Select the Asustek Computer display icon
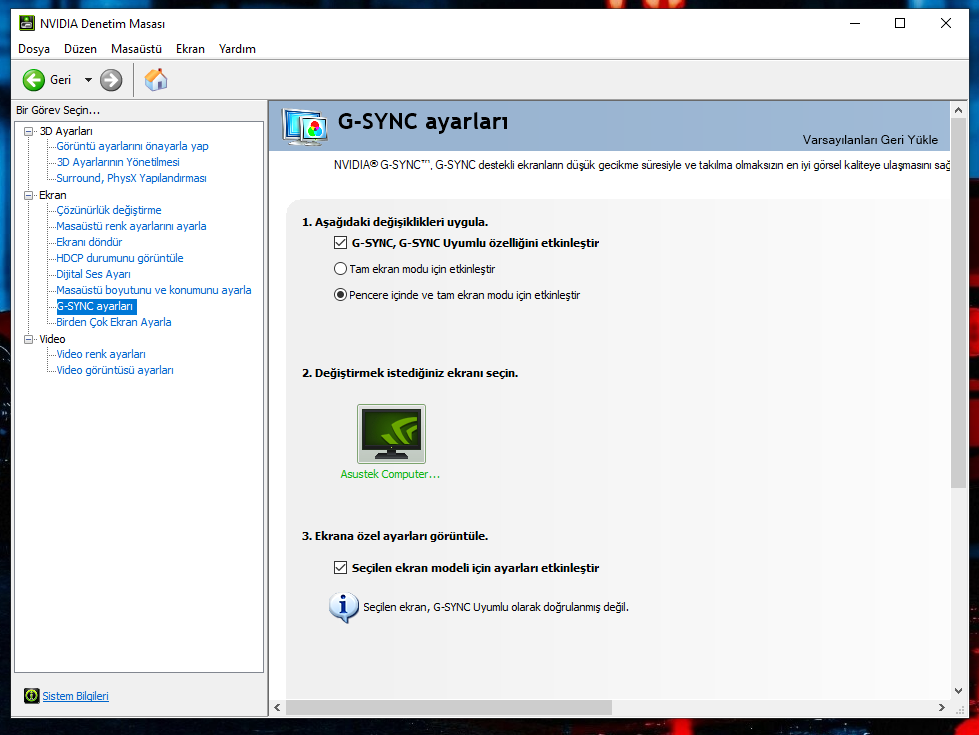979x735 pixels. pyautogui.click(x=390, y=432)
